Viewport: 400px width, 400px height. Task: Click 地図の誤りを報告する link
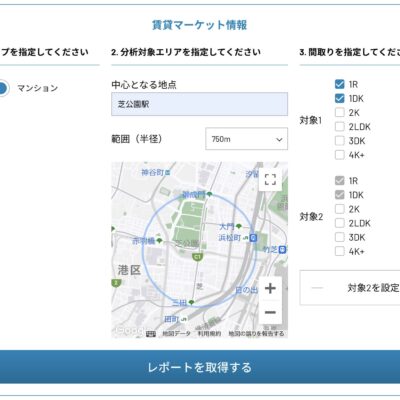[x=256, y=334]
